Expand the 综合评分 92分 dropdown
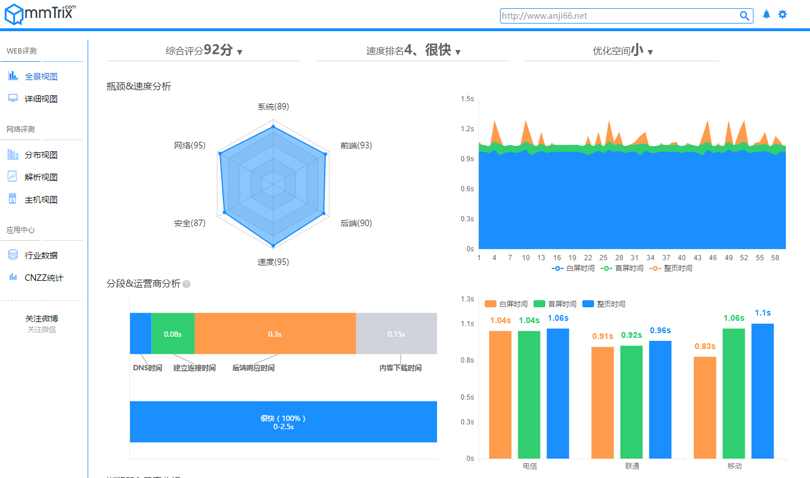This screenshot has width=810, height=478. pos(204,50)
